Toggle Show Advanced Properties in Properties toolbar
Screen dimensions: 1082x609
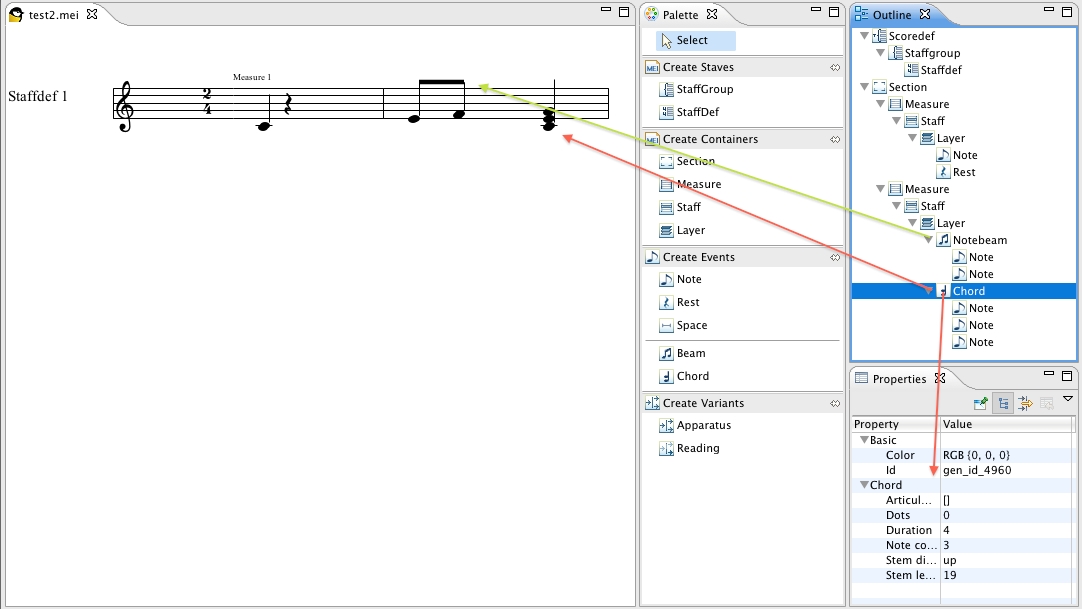1024,403
